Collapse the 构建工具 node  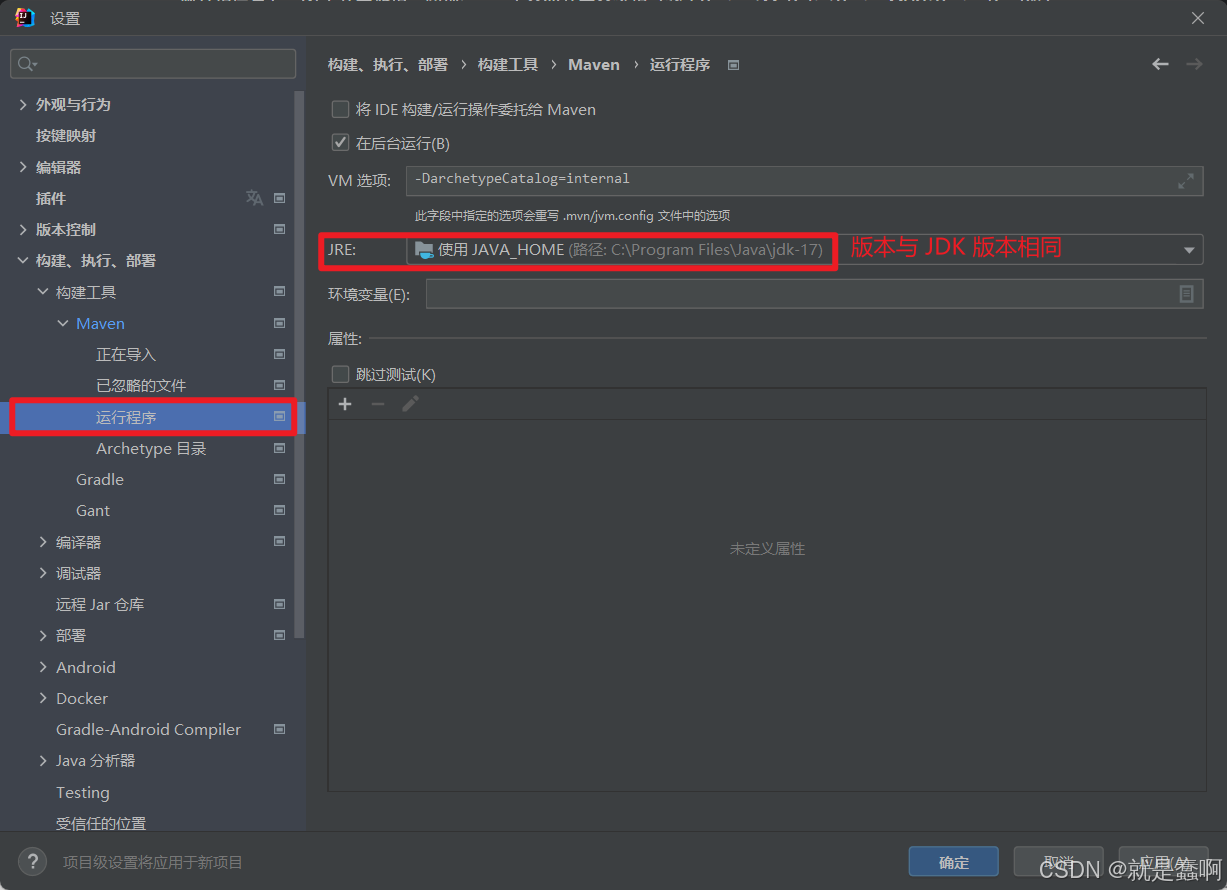pyautogui.click(x=43, y=292)
